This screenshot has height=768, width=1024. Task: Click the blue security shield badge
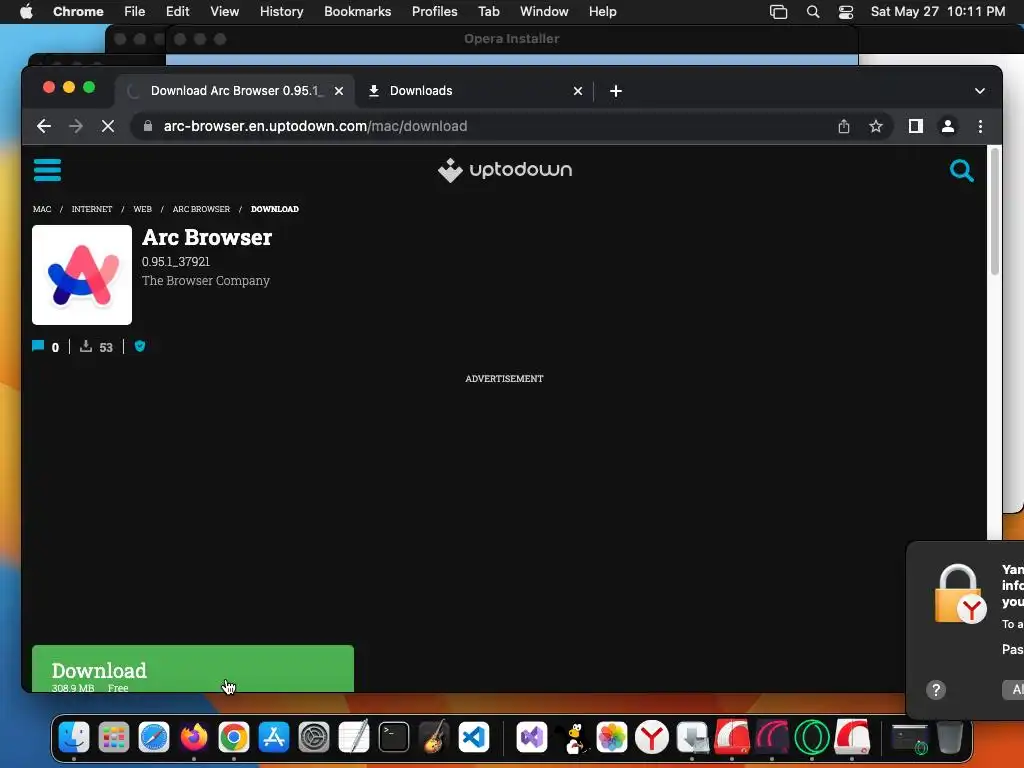140,346
